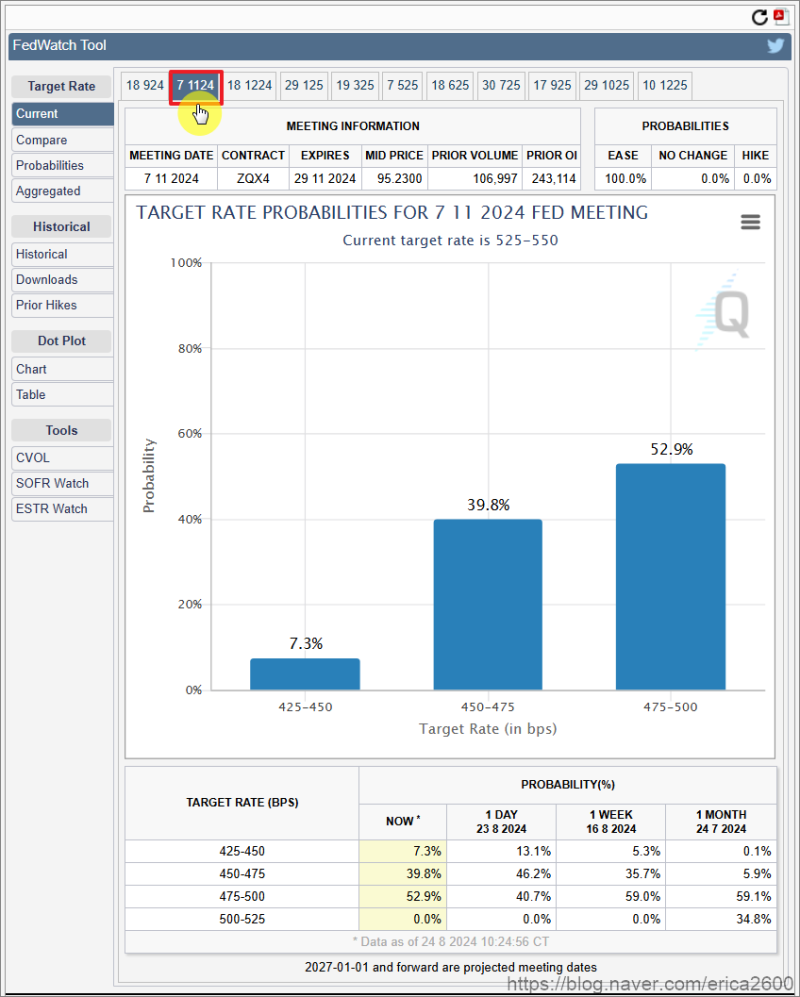800x997 pixels.
Task: Open the Downloads sidebar item
Action: tap(62, 280)
